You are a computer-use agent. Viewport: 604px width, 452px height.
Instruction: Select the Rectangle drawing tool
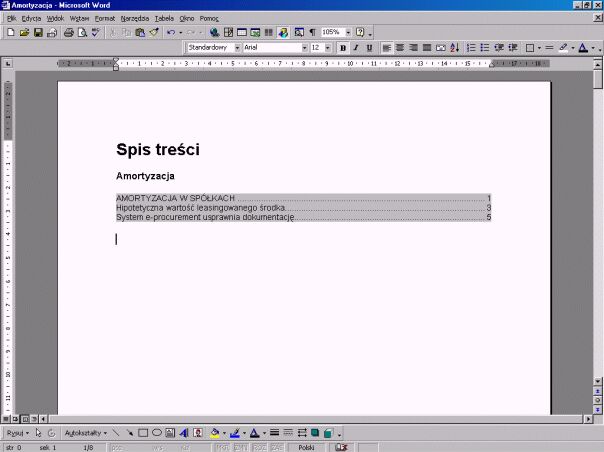point(143,433)
